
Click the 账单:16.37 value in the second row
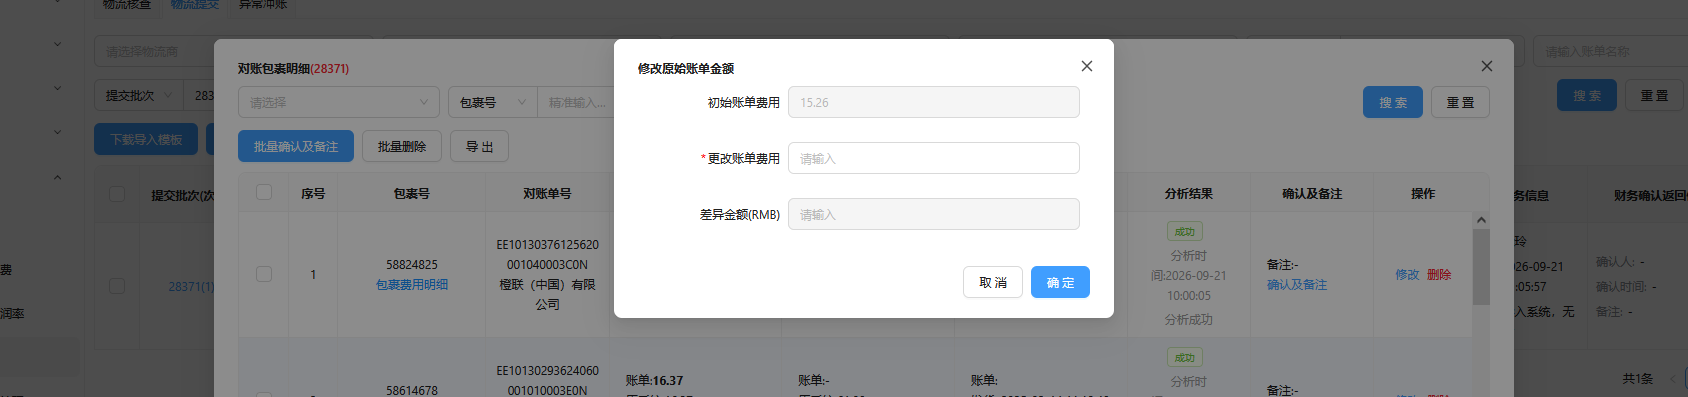click(654, 380)
